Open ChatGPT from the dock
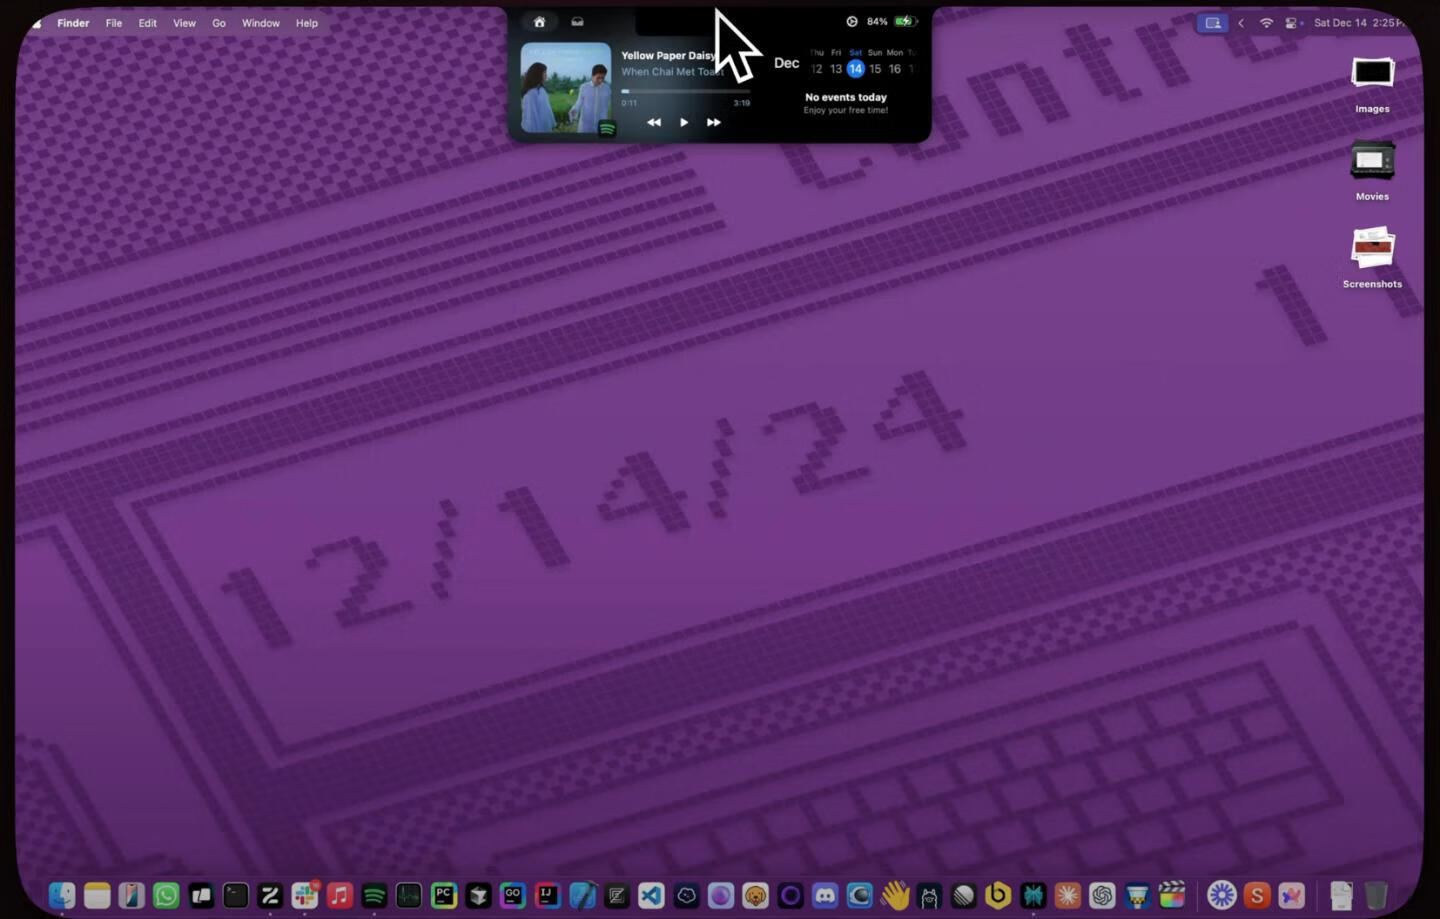 tap(1102, 895)
